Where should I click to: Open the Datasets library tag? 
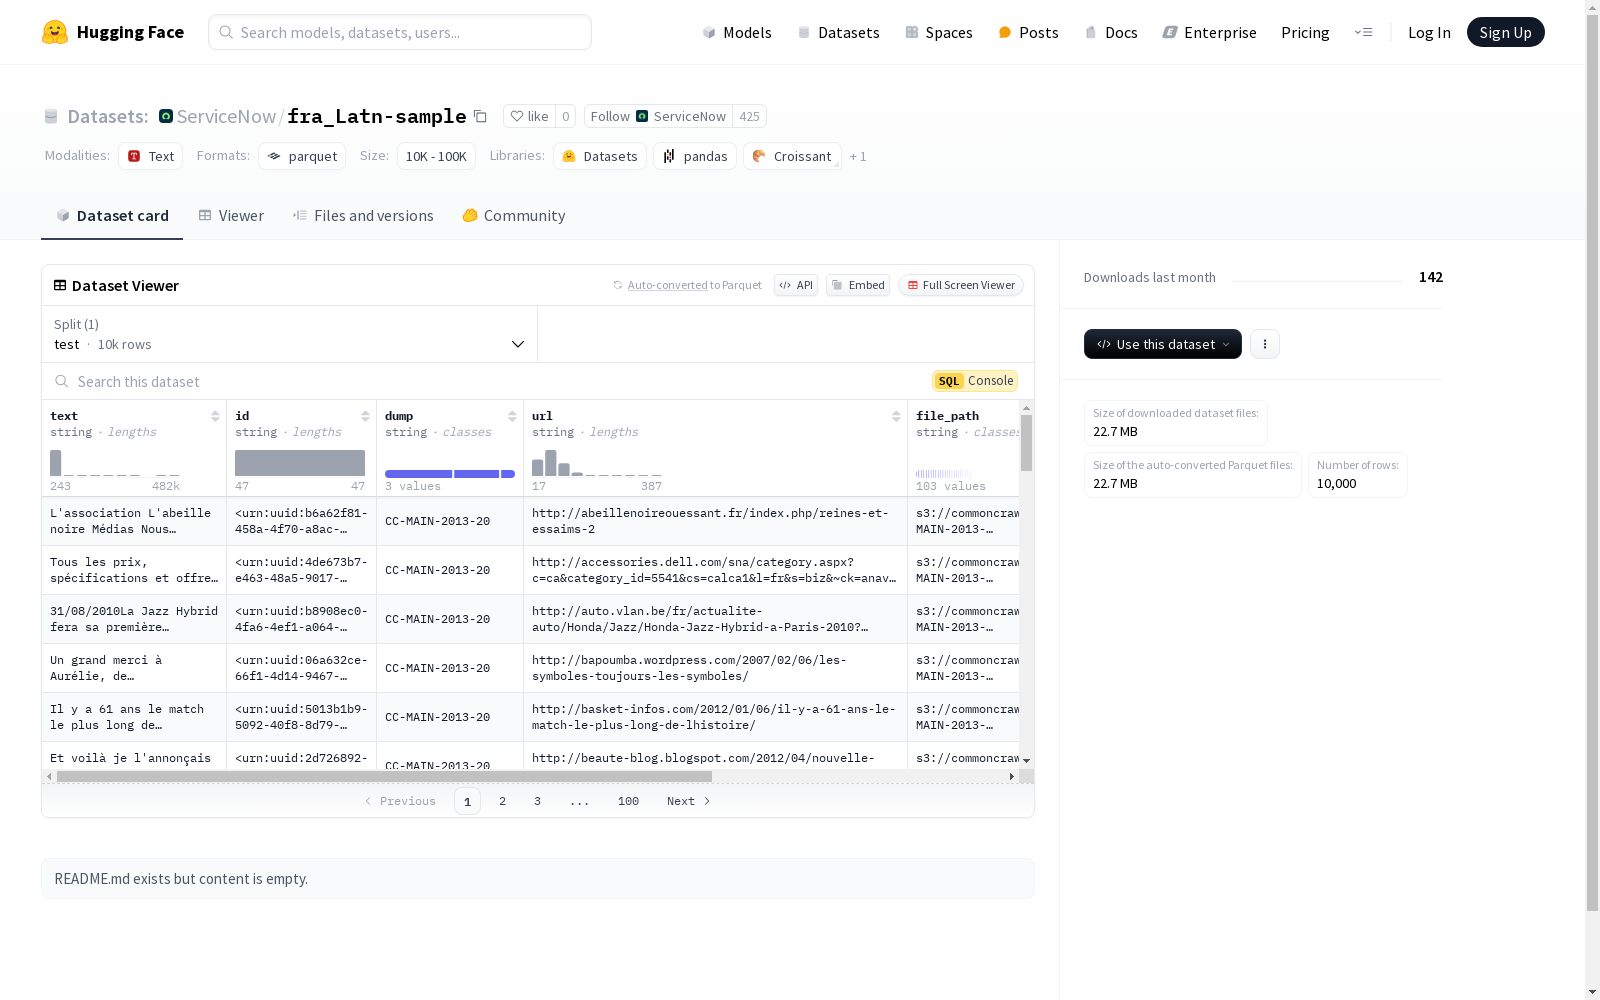click(x=600, y=156)
